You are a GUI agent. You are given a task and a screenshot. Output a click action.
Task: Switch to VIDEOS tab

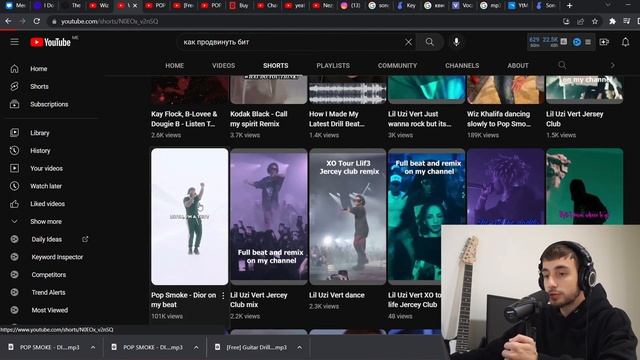coord(223,65)
